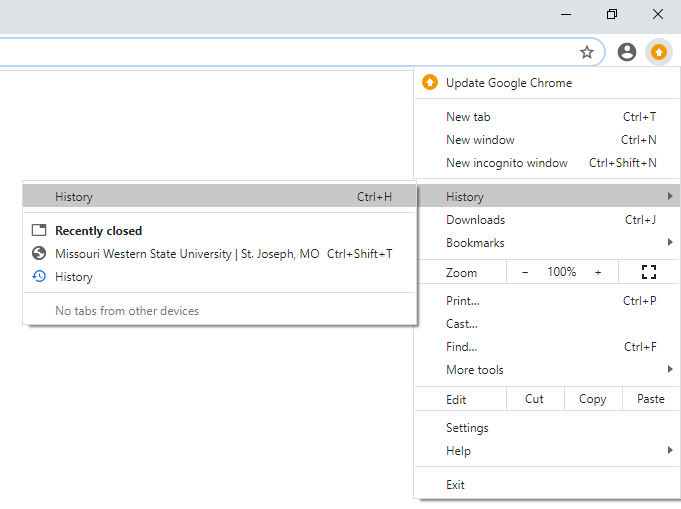
Task: Open Downloads from the menu
Action: coord(476,220)
